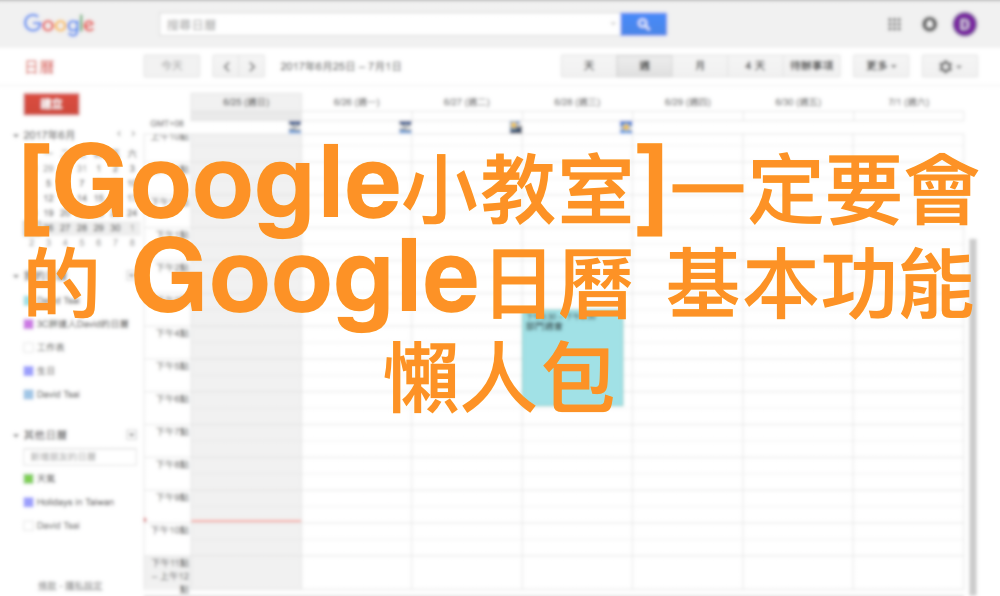Screen dimensions: 1000x596
Task: Open the 更多 dropdown menu
Action: tap(881, 66)
